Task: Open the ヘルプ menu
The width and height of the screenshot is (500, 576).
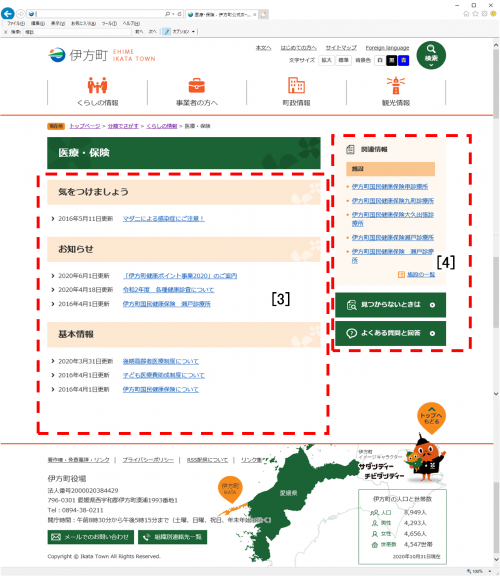Action: coord(131,23)
